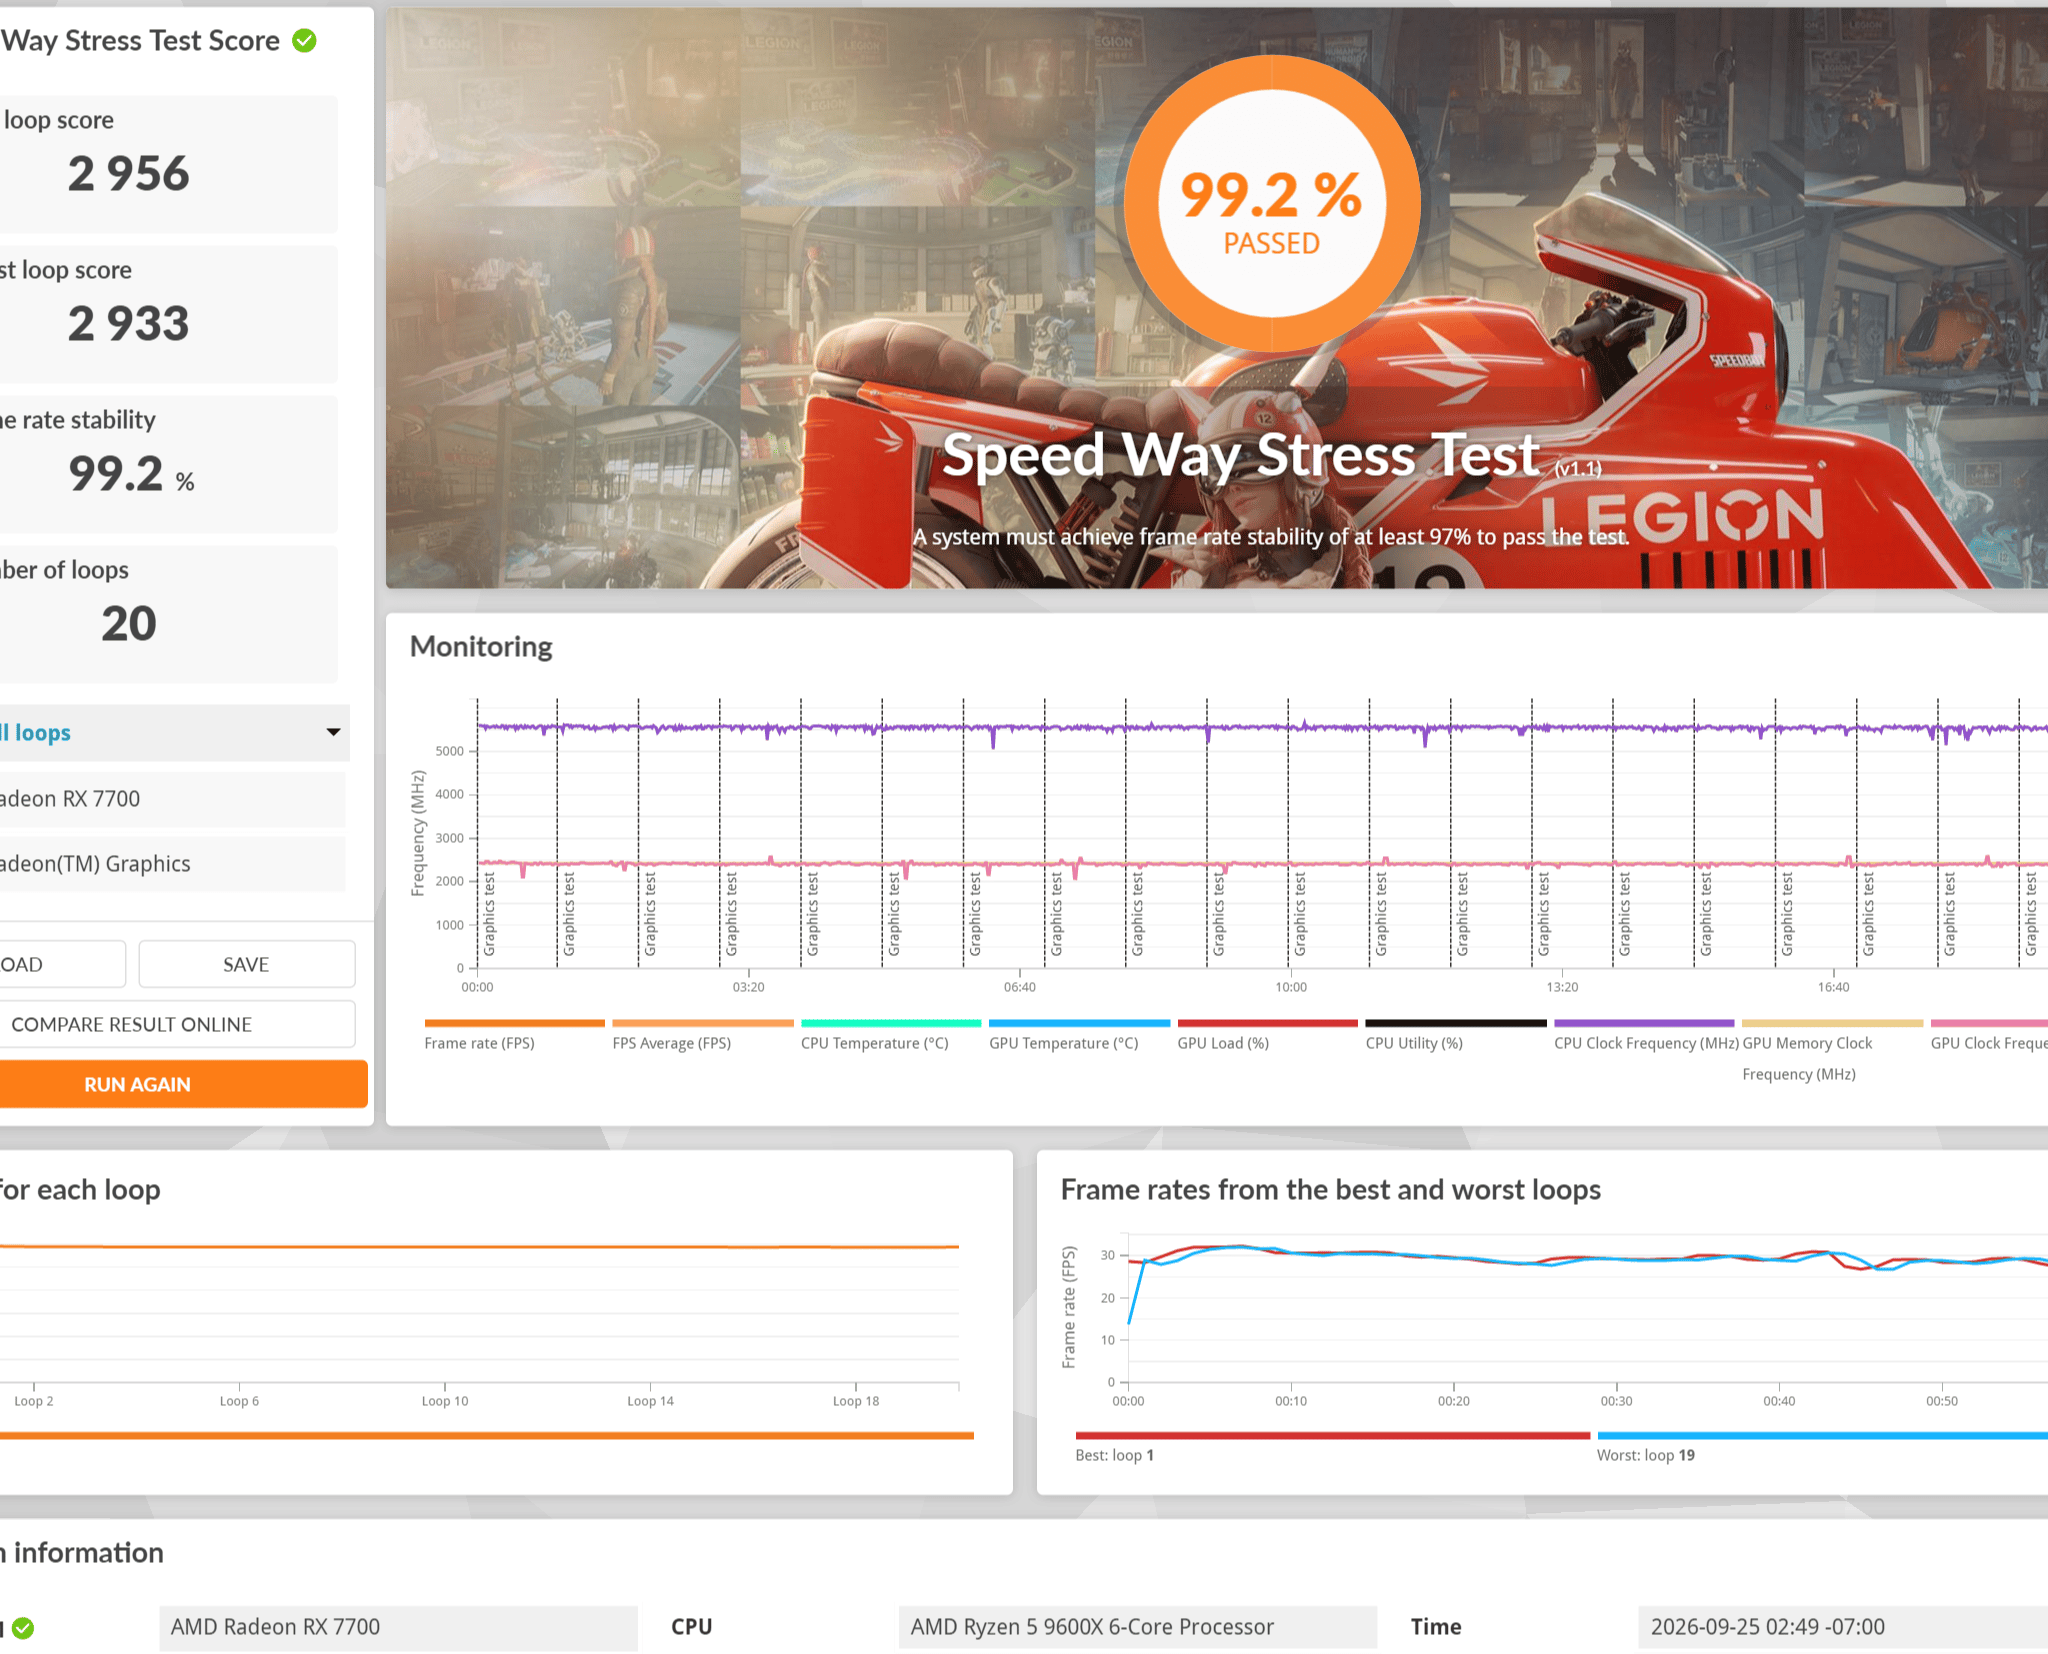Click the 00:10 mark on the frame rate chart

[x=1291, y=1401]
